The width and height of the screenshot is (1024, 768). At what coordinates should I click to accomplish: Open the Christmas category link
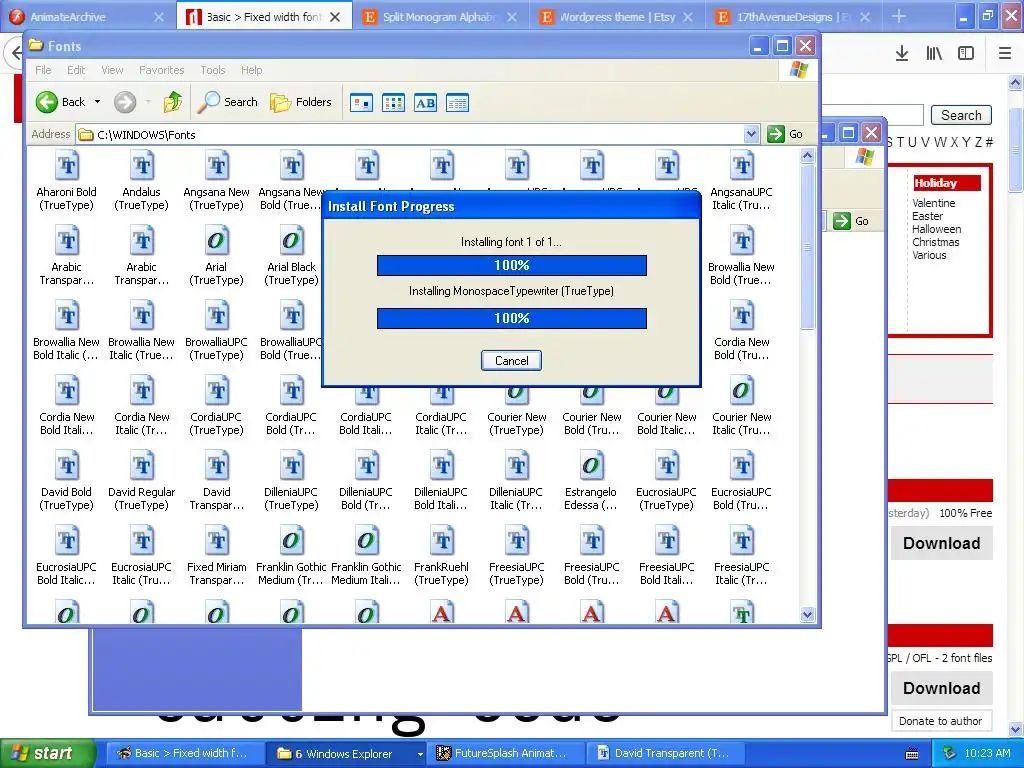pos(935,242)
